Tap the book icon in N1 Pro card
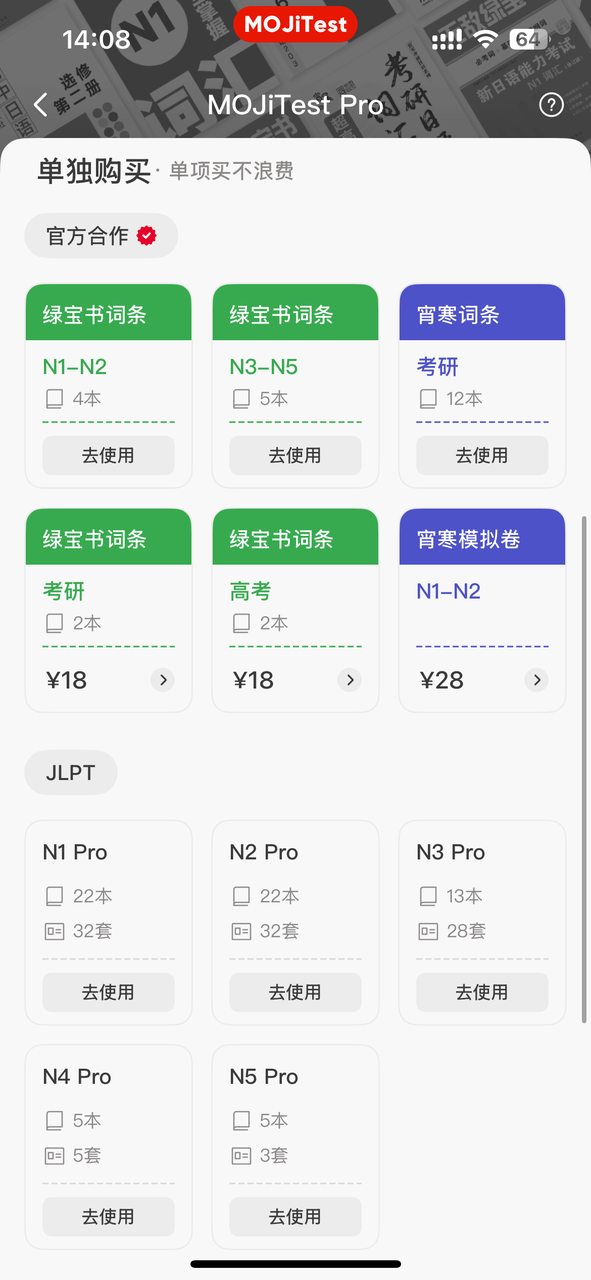This screenshot has width=591, height=1280. coord(54,896)
